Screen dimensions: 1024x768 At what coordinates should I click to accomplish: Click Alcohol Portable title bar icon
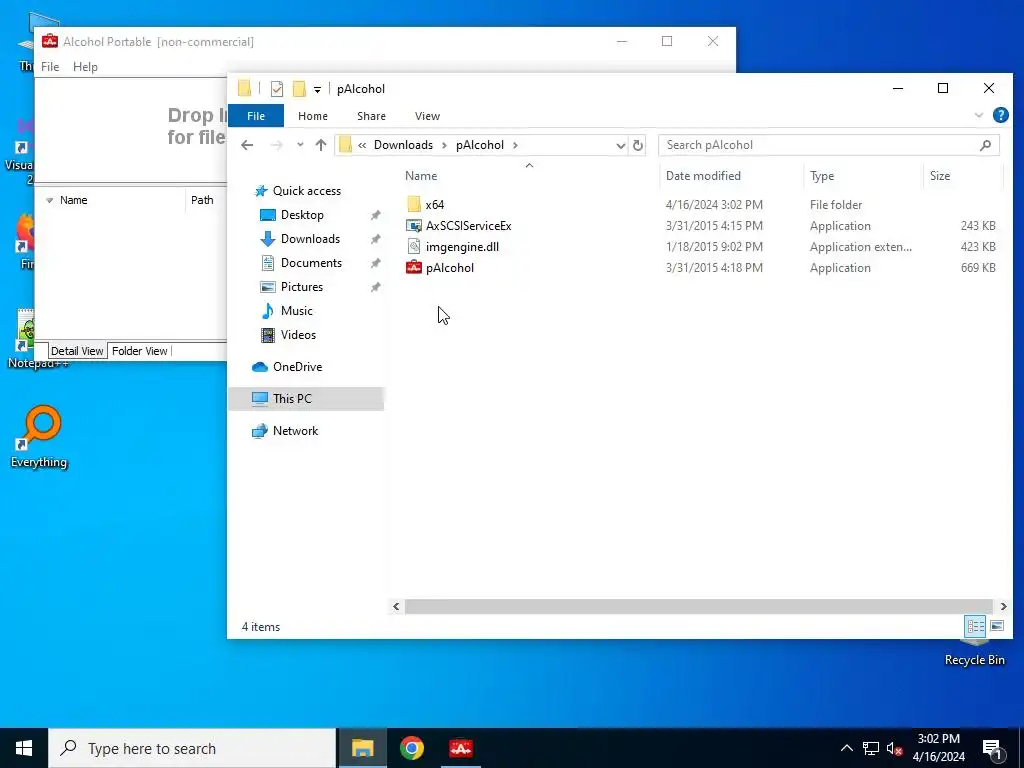[50, 42]
